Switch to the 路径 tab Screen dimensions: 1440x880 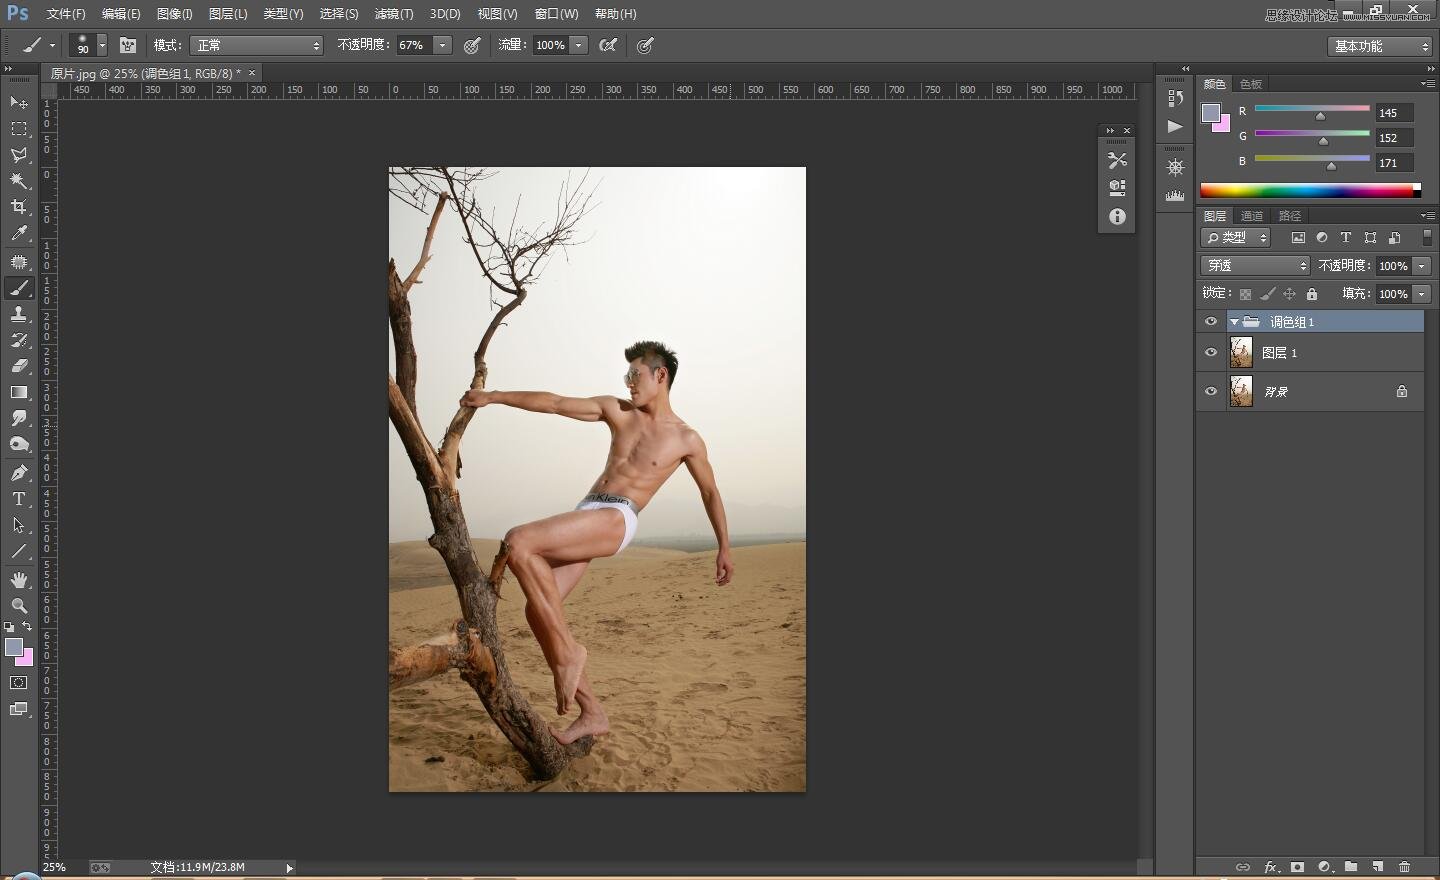(x=1290, y=216)
